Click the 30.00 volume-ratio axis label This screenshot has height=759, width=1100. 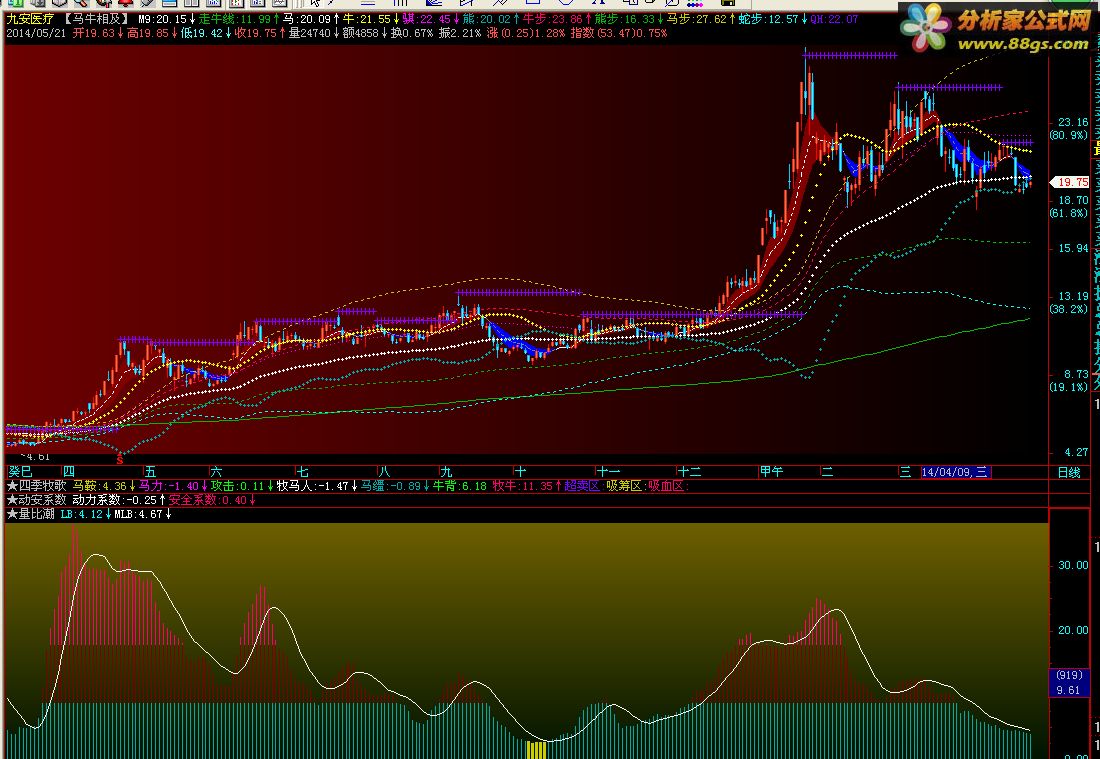pos(1073,565)
